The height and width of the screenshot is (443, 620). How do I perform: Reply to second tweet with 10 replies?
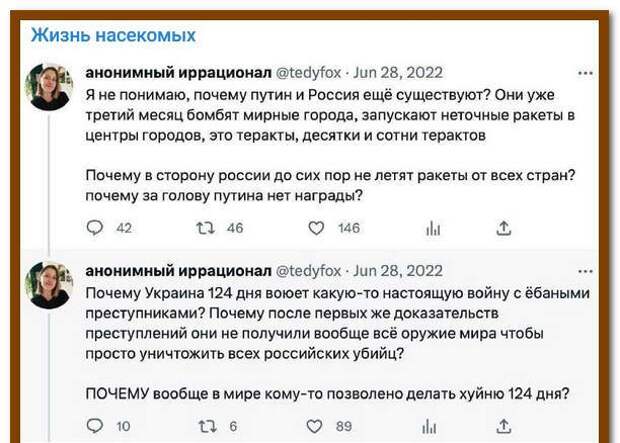pos(95,426)
